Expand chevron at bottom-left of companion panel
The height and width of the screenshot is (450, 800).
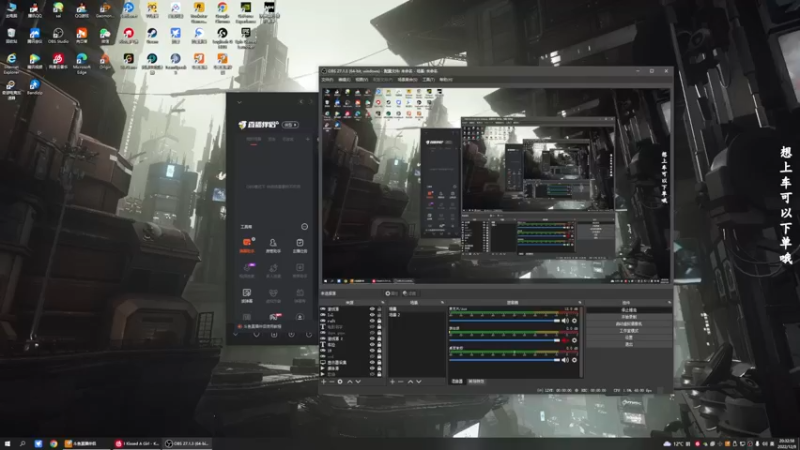point(235,335)
